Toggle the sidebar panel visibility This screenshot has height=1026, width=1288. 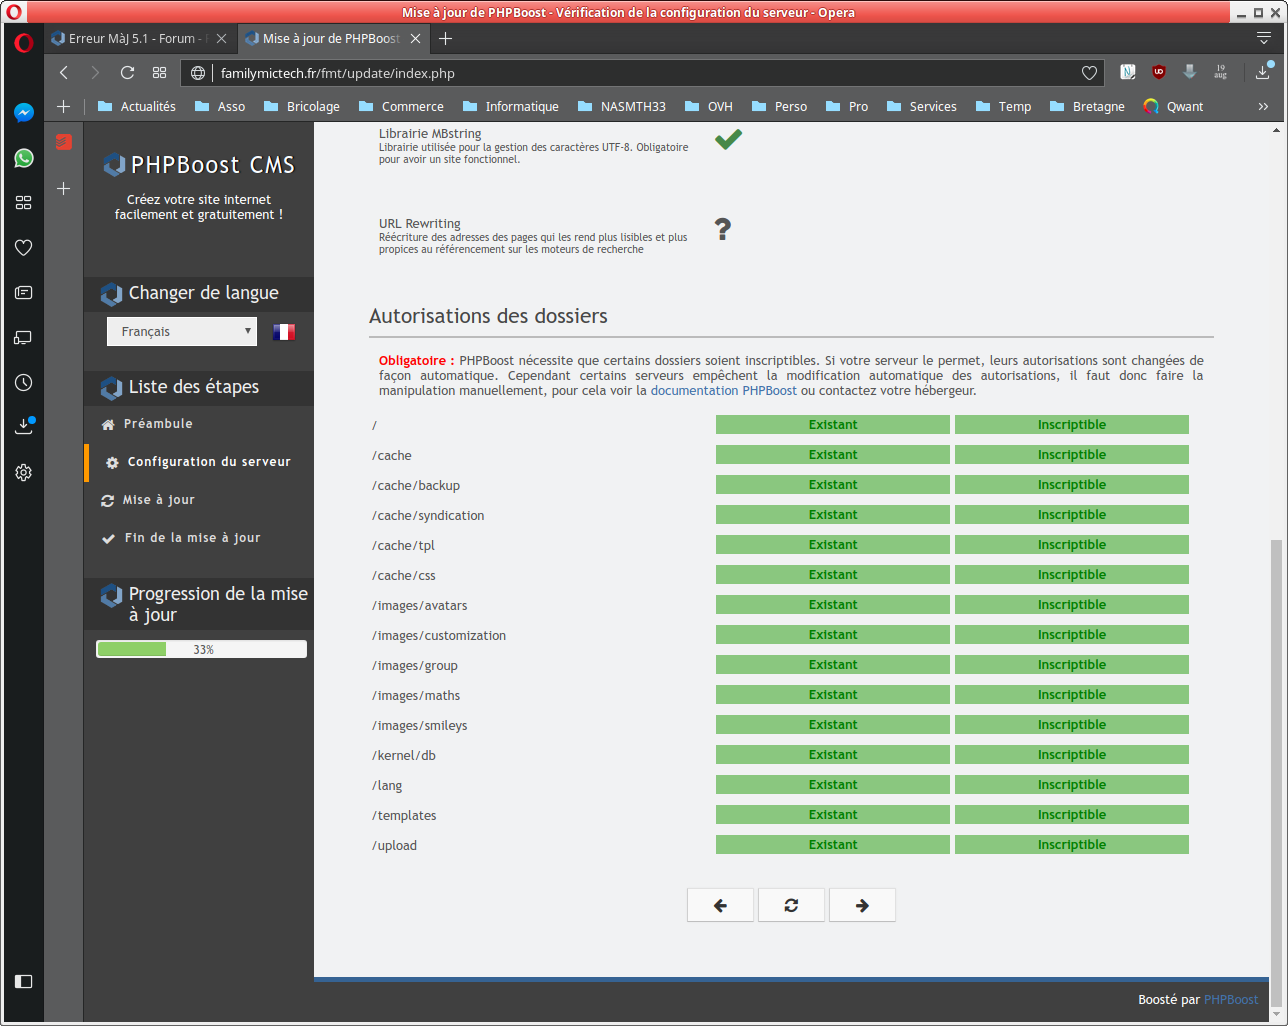pyautogui.click(x=24, y=981)
